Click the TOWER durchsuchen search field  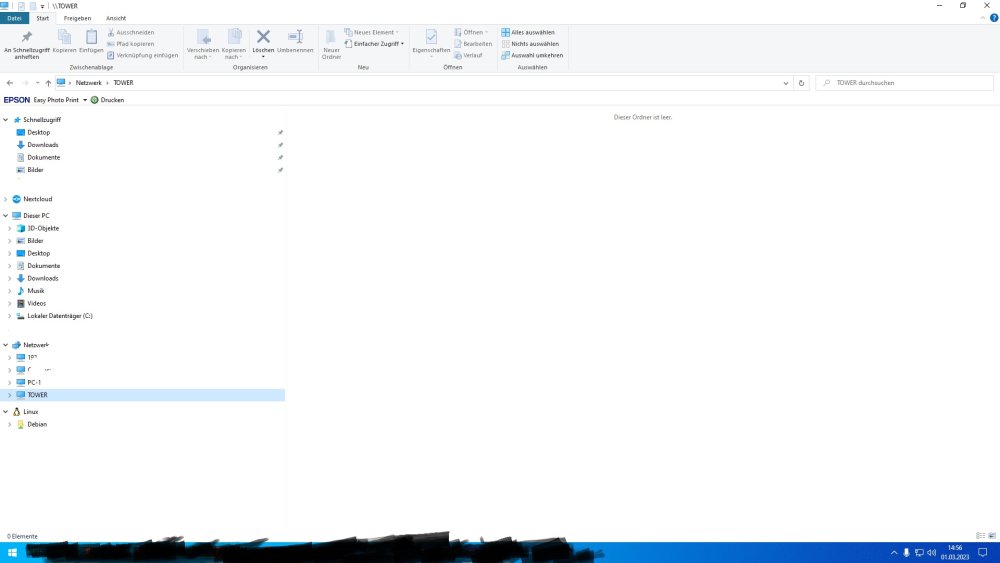point(904,83)
